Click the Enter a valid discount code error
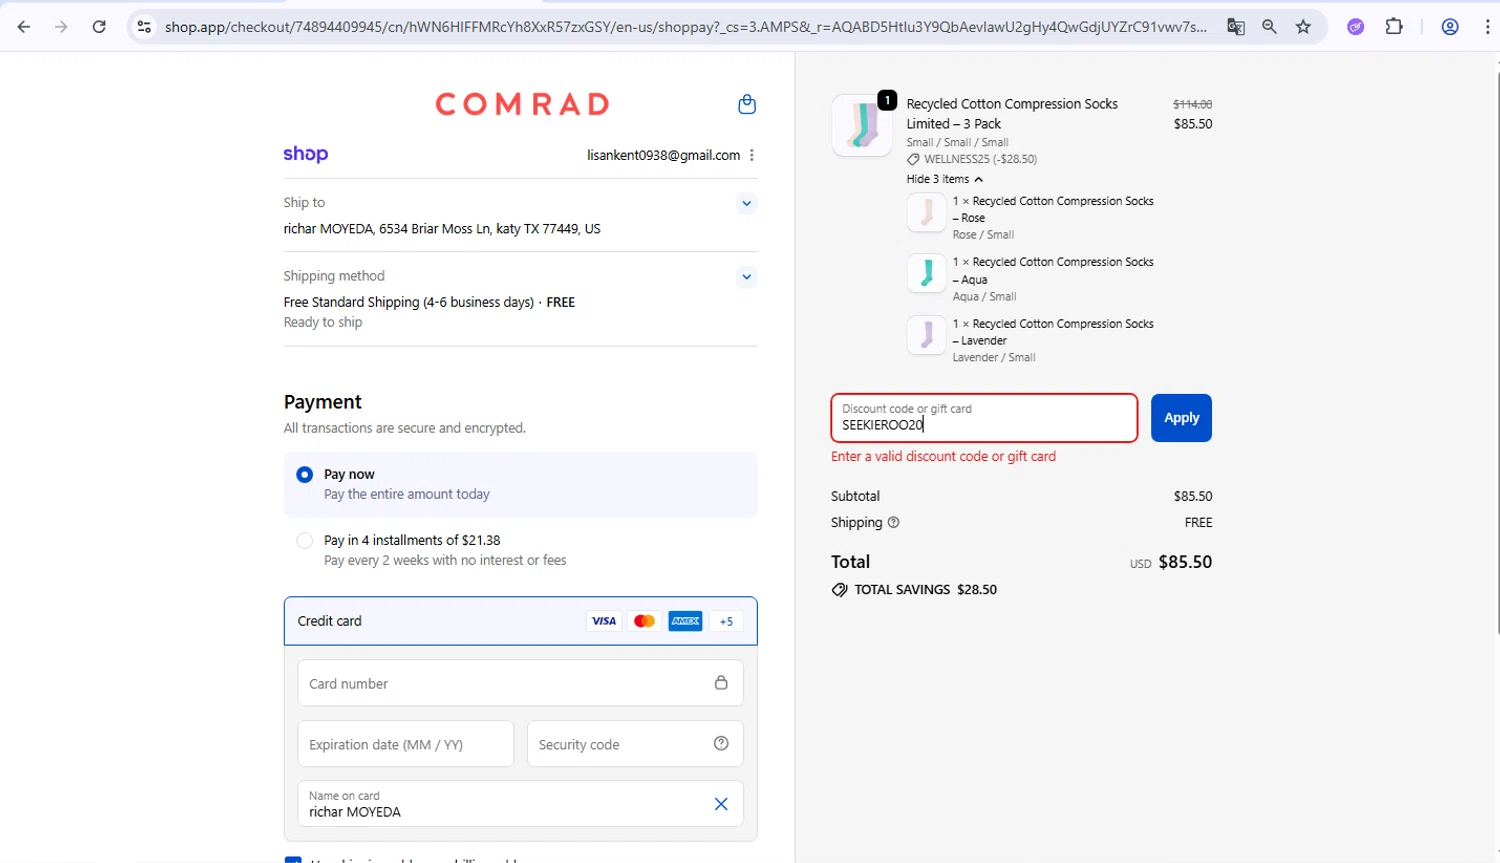 943,456
